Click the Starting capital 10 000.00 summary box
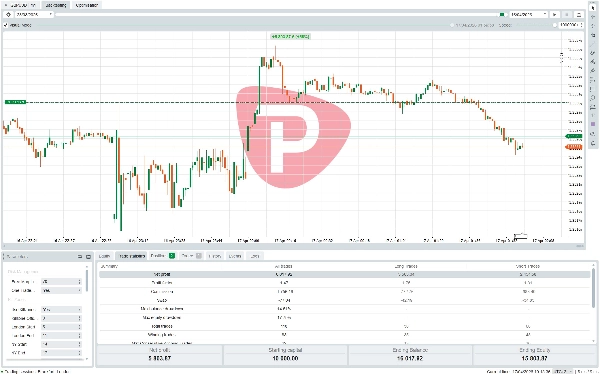The height and width of the screenshot is (374, 600). pos(285,355)
